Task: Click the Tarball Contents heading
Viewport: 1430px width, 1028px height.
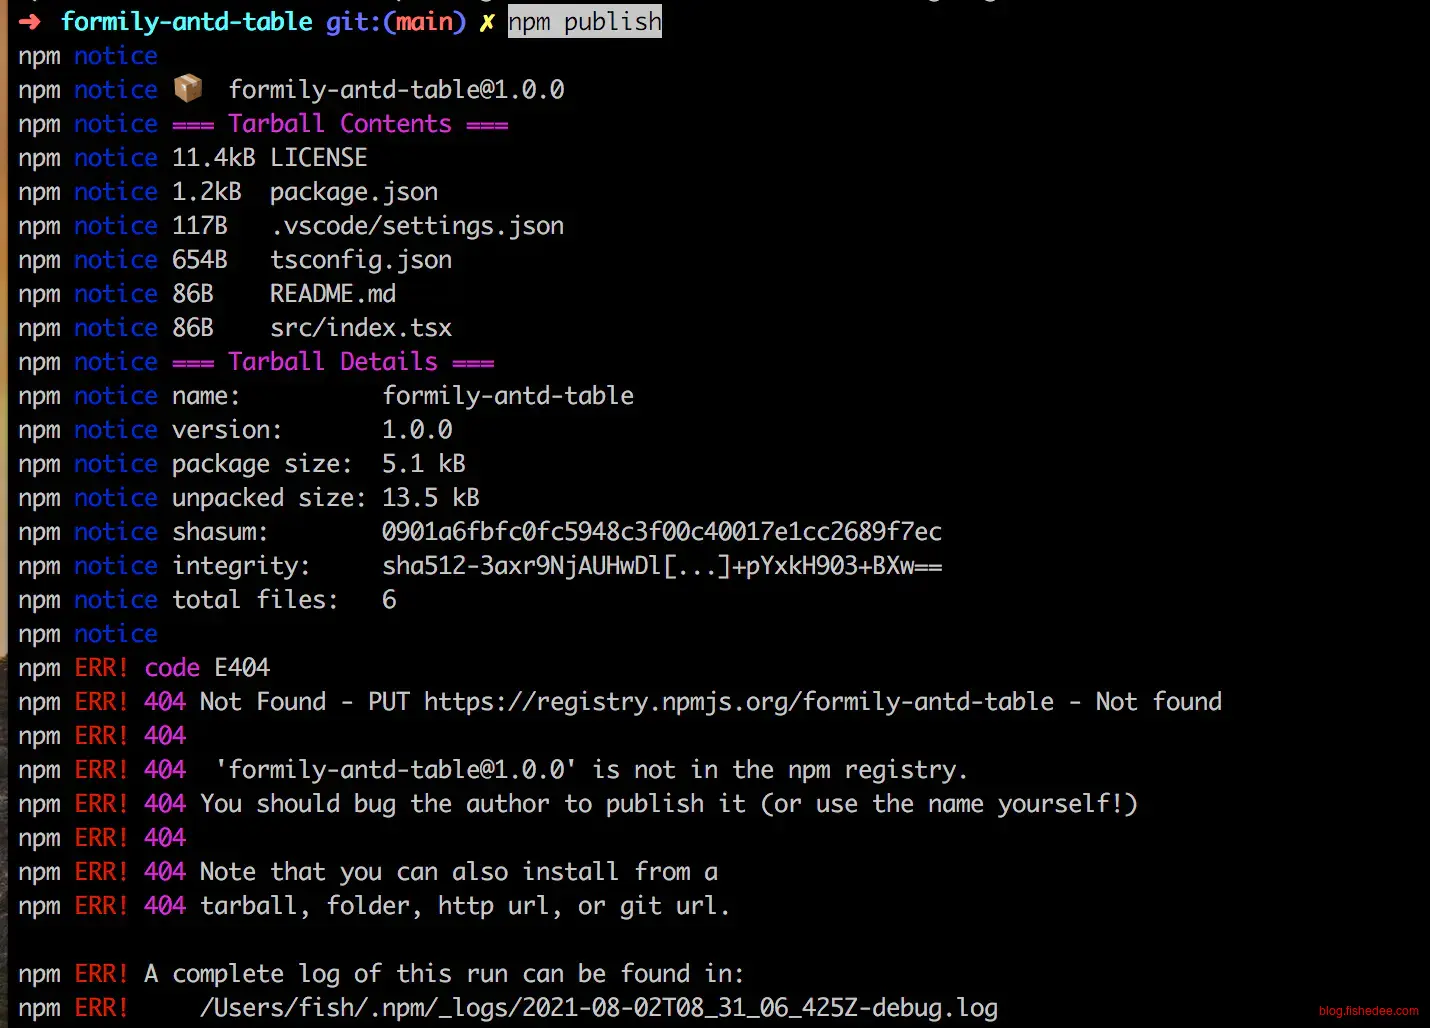Action: pos(339,123)
